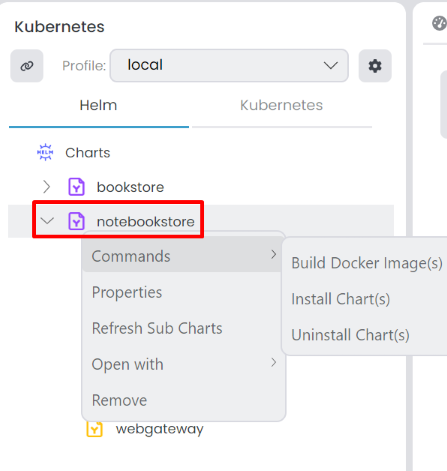Switch to the Helm tab
This screenshot has width=447, height=471.
click(99, 105)
